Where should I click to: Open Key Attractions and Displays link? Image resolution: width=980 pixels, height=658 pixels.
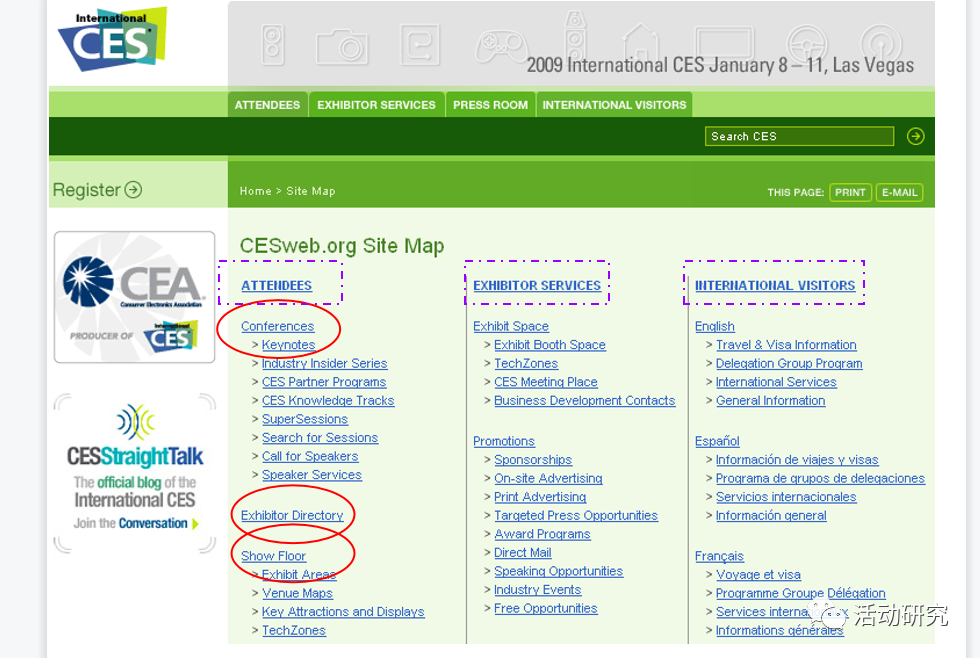343,612
